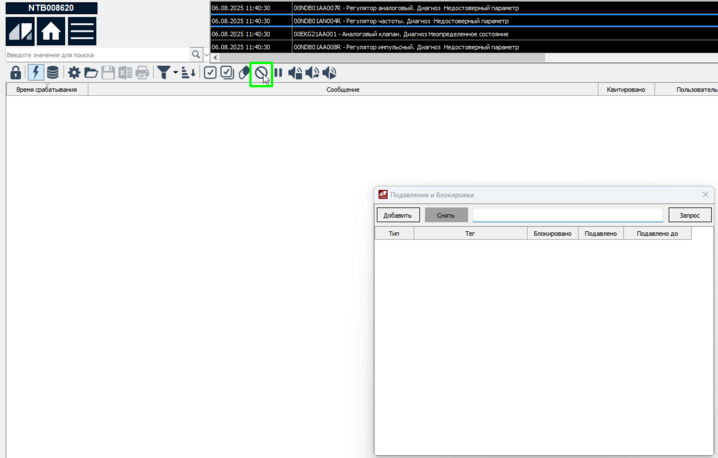Open the database archive icon
Viewport: 718px width, 458px height.
[53, 73]
